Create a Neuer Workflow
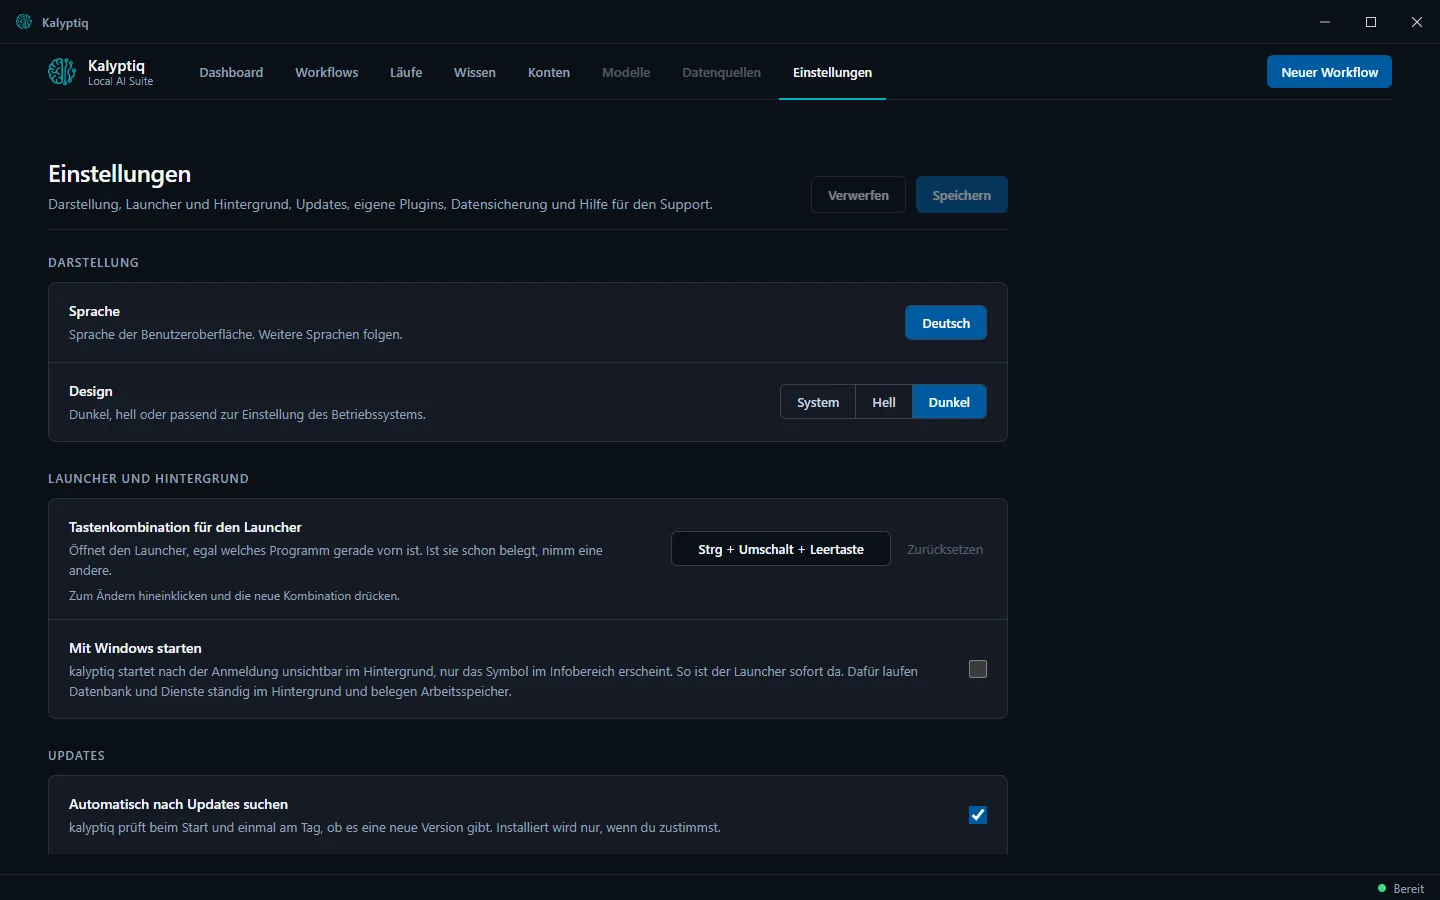1440x900 pixels. point(1329,72)
